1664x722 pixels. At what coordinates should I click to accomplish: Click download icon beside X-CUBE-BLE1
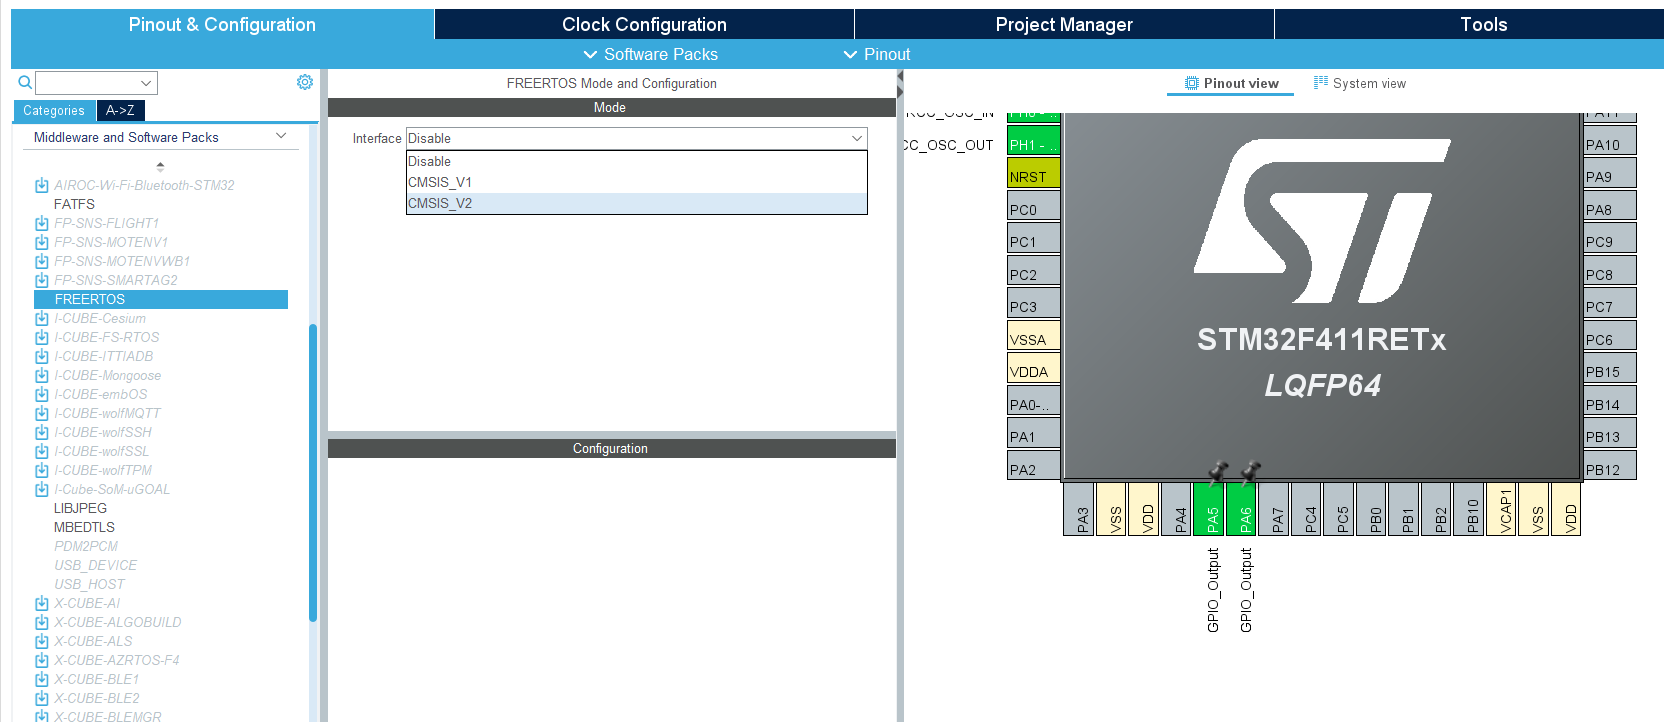(42, 679)
